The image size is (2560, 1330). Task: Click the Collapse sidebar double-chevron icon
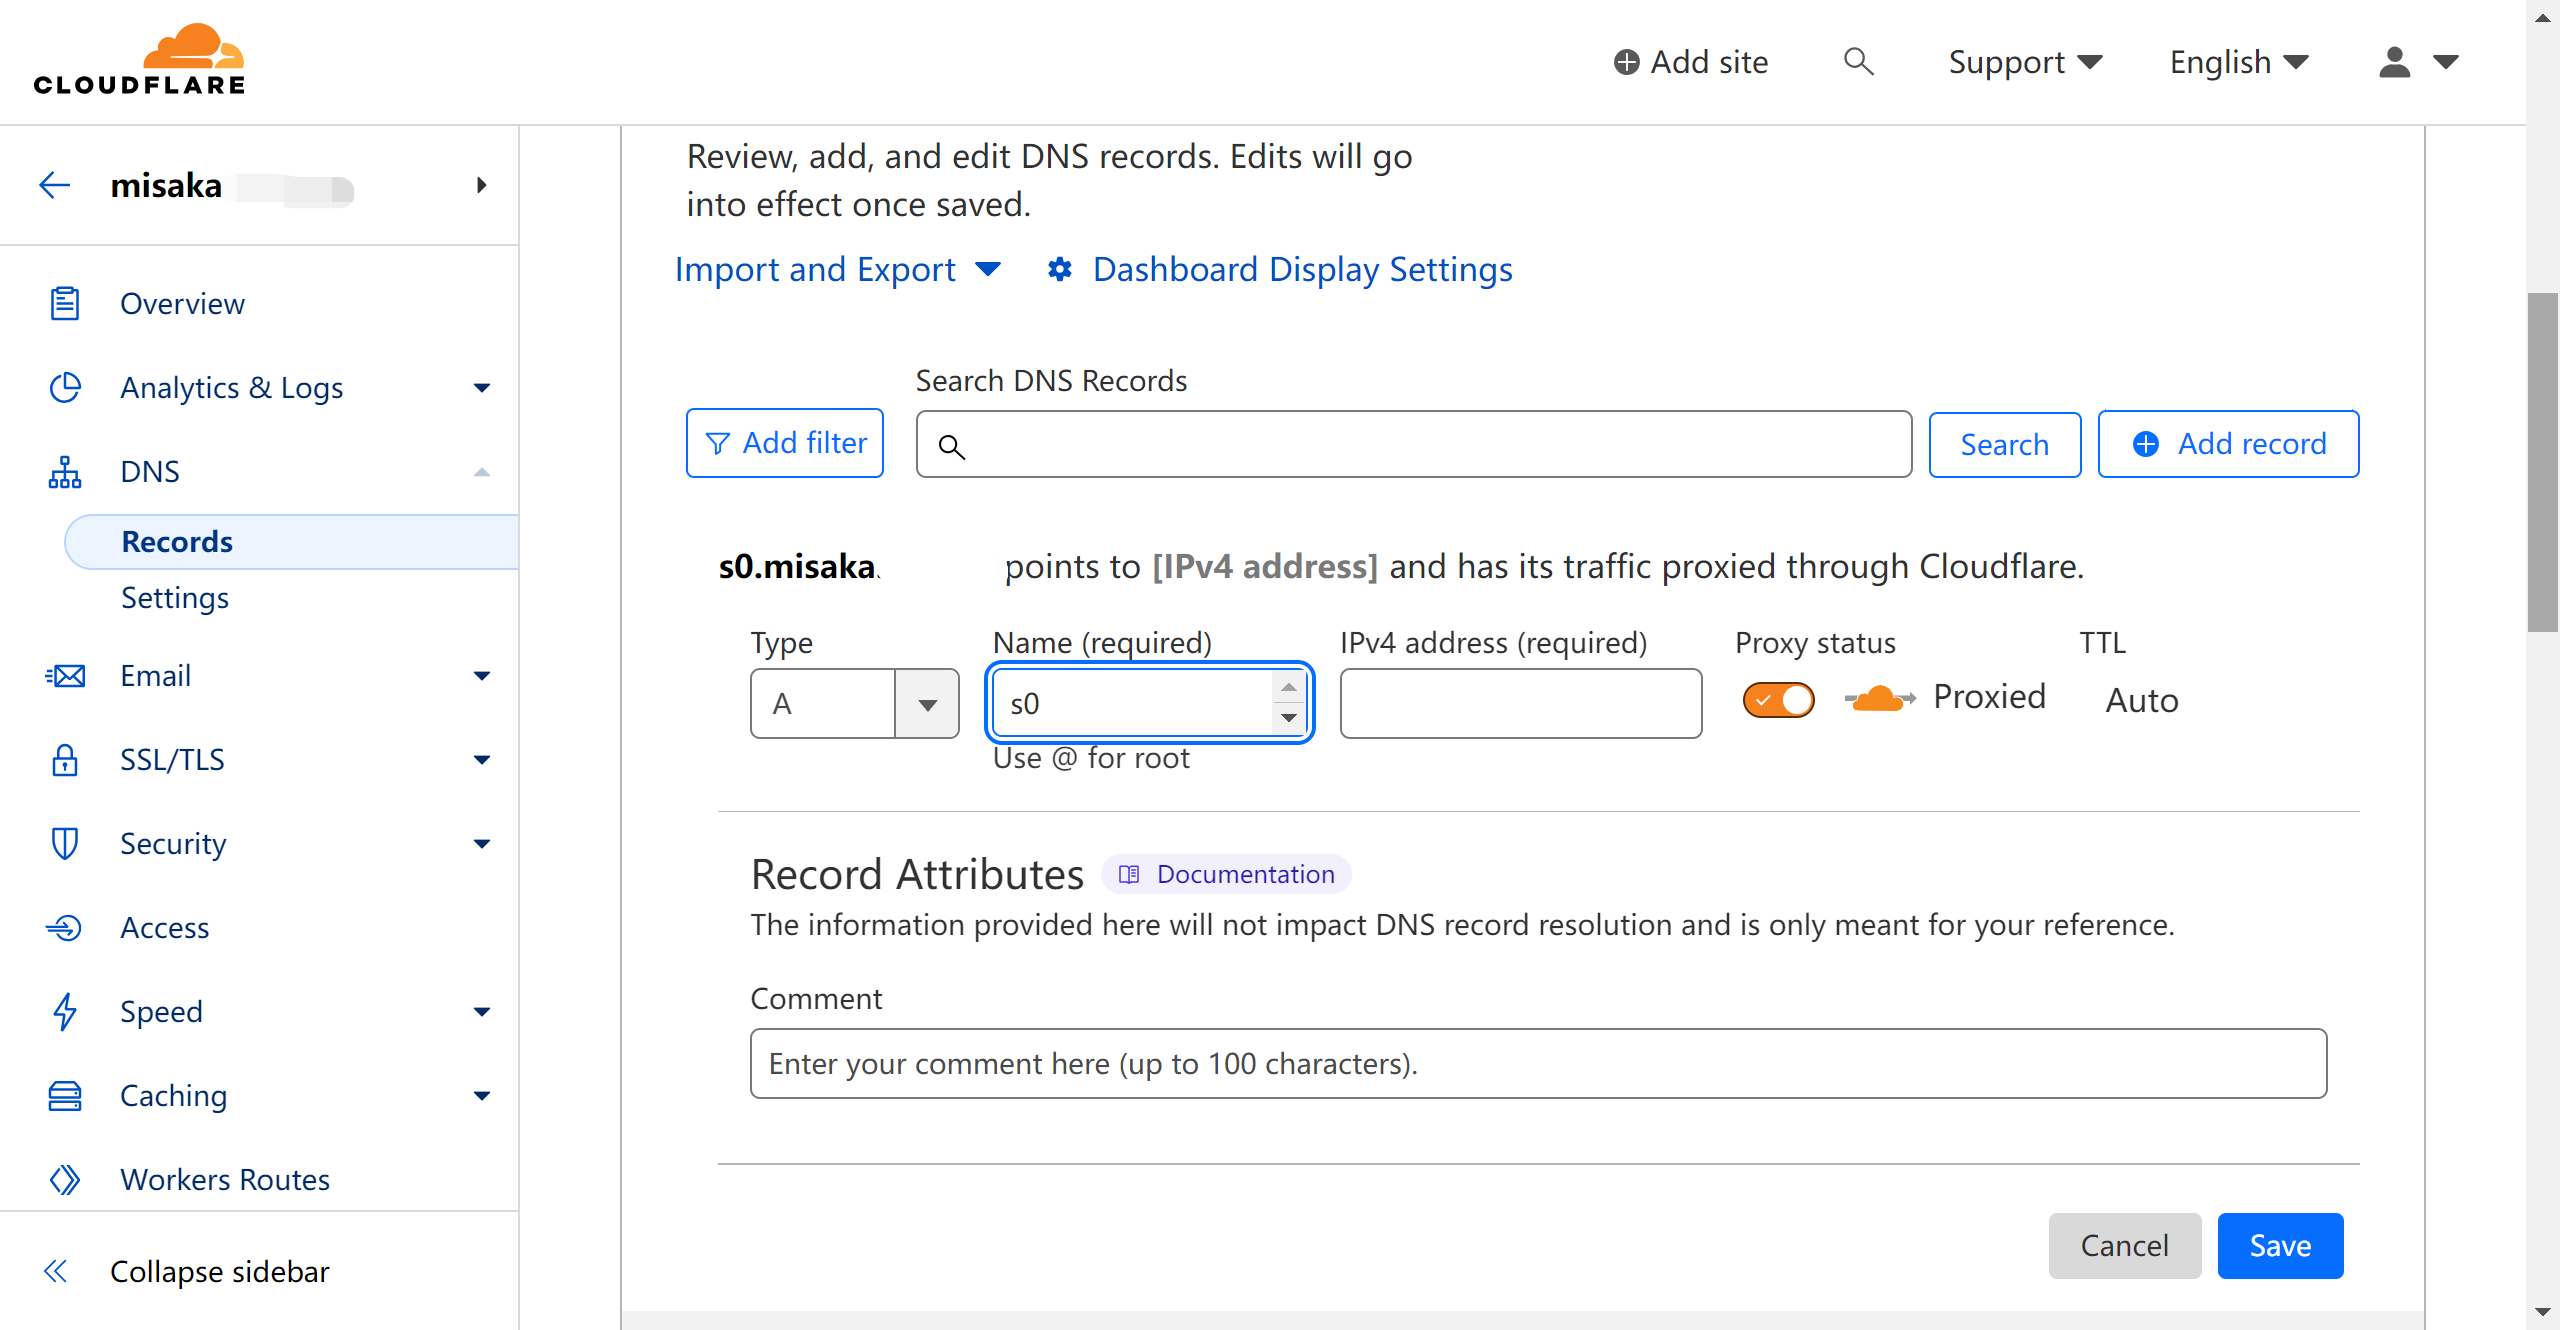pos(55,1271)
